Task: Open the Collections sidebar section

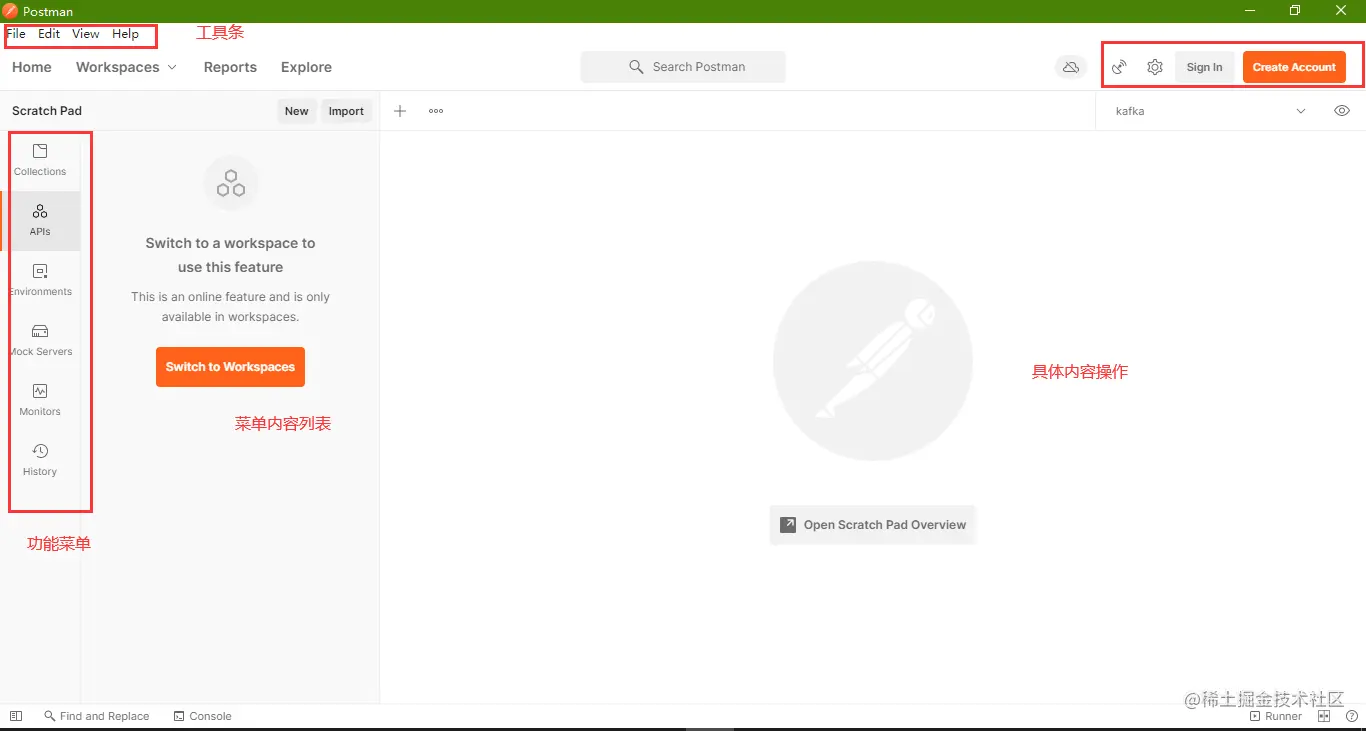Action: 40,161
